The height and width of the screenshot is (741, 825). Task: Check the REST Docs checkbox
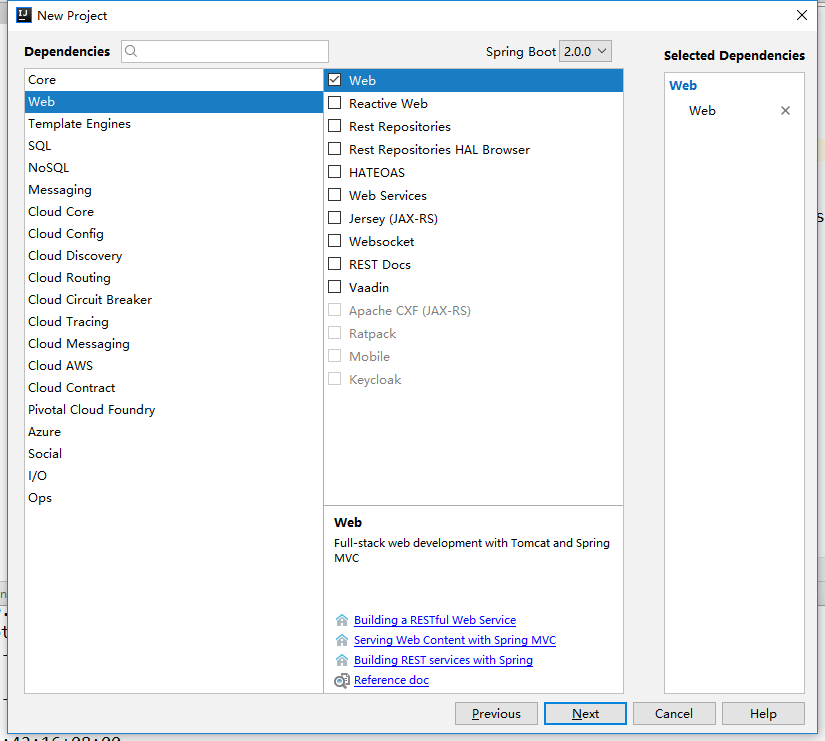pos(335,264)
